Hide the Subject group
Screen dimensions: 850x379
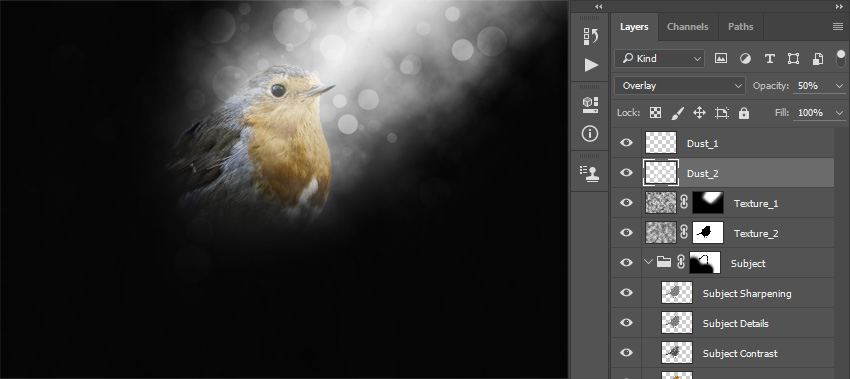[626, 262]
